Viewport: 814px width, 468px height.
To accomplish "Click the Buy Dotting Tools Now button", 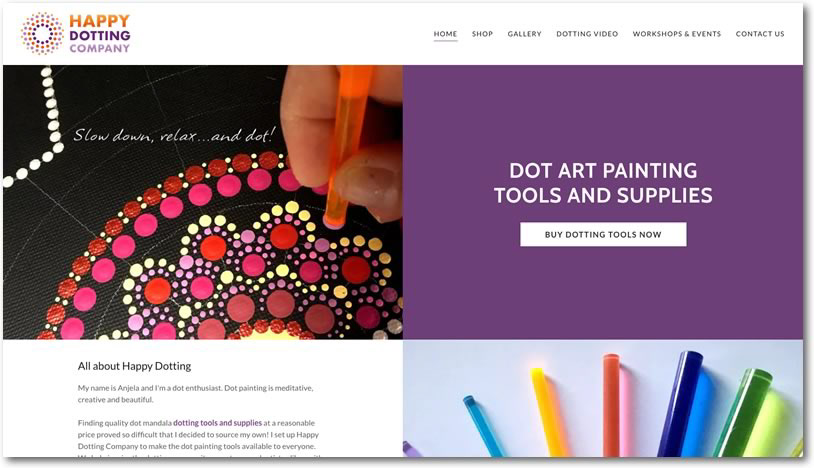I will tap(603, 235).
